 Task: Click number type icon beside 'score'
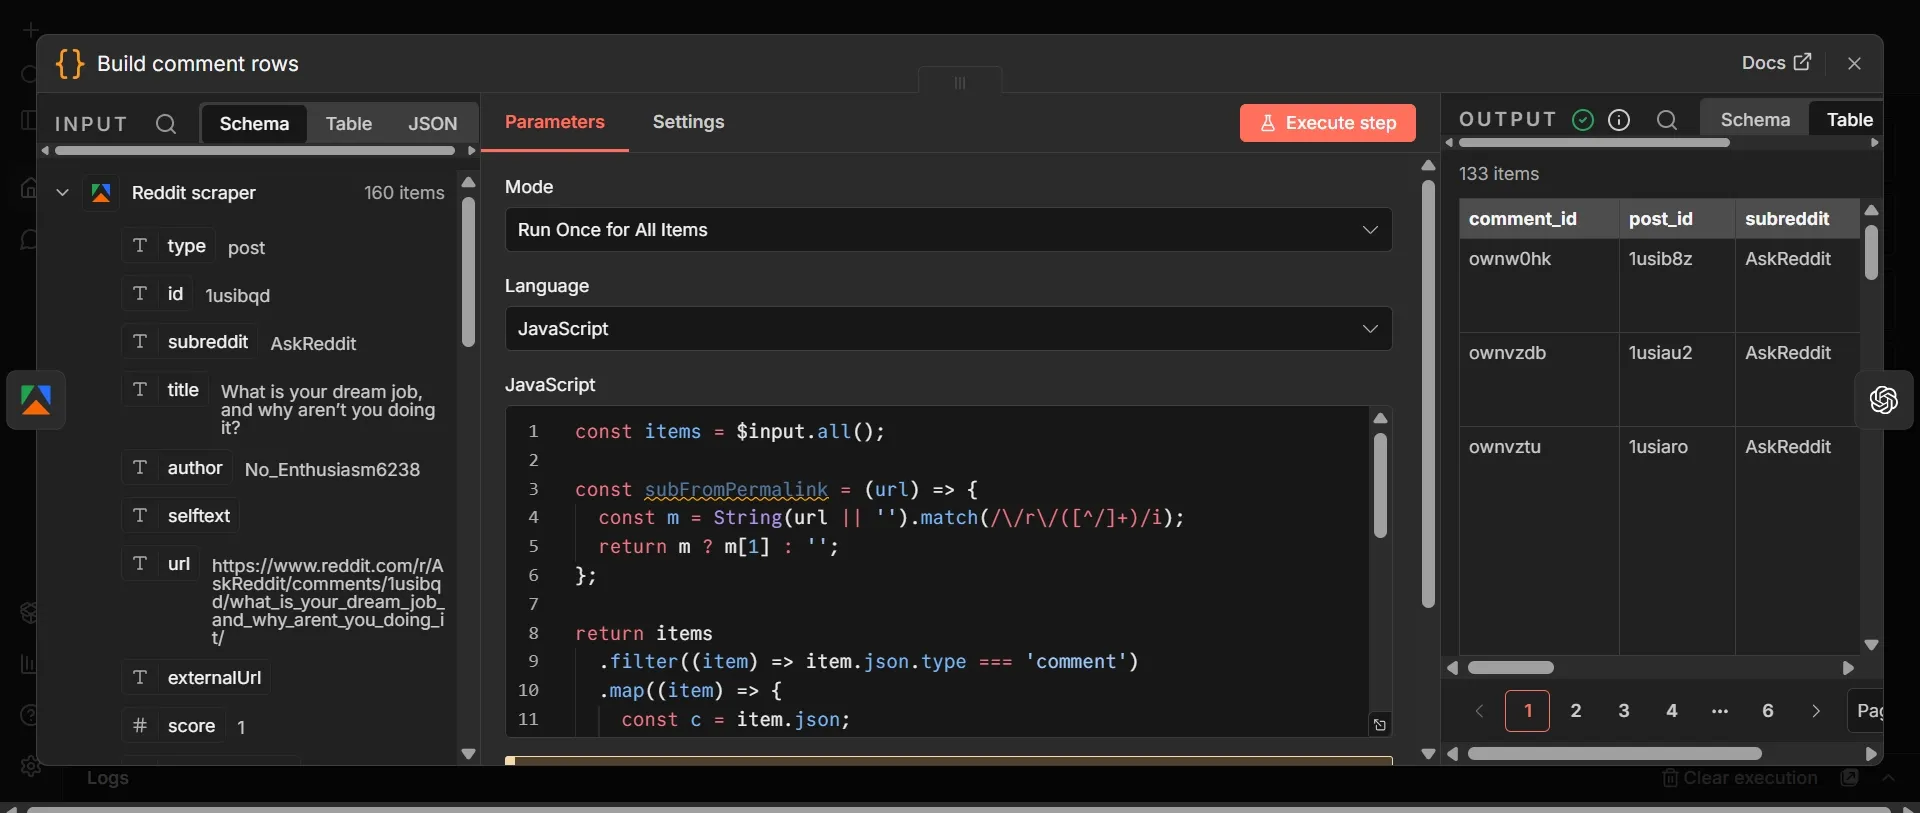click(140, 726)
